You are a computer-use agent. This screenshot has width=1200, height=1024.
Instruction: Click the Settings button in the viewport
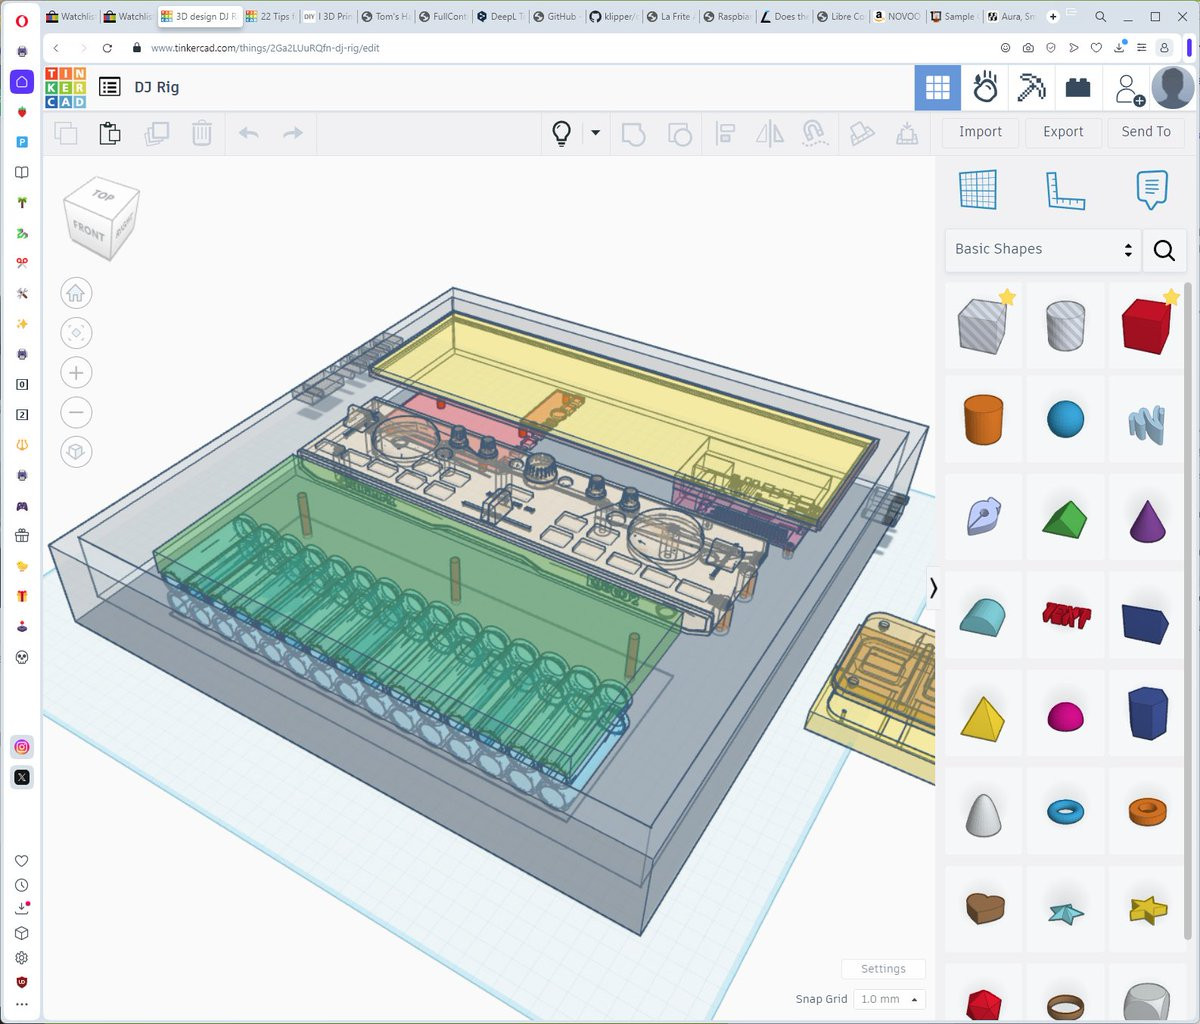point(883,969)
